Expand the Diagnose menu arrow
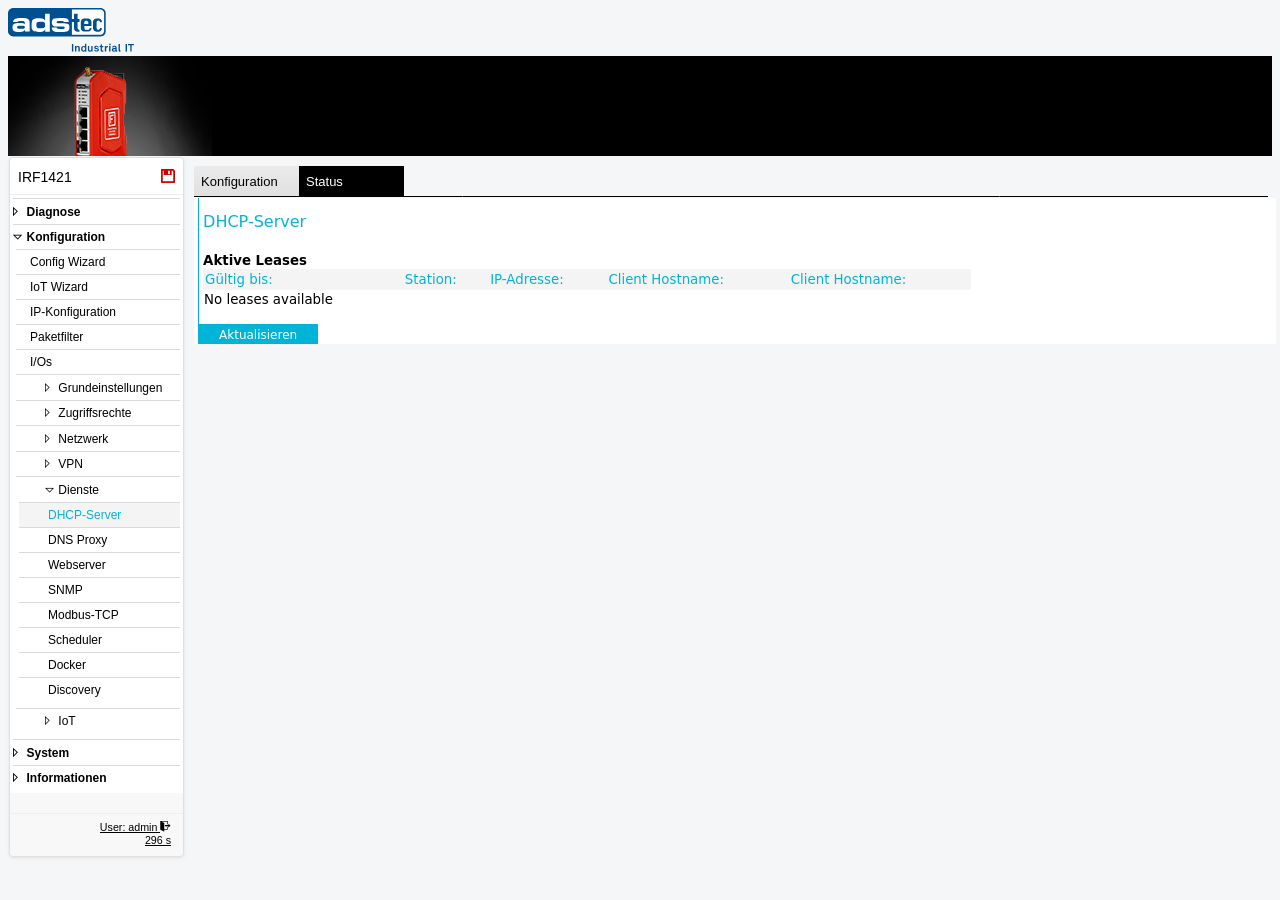 click(x=15, y=212)
